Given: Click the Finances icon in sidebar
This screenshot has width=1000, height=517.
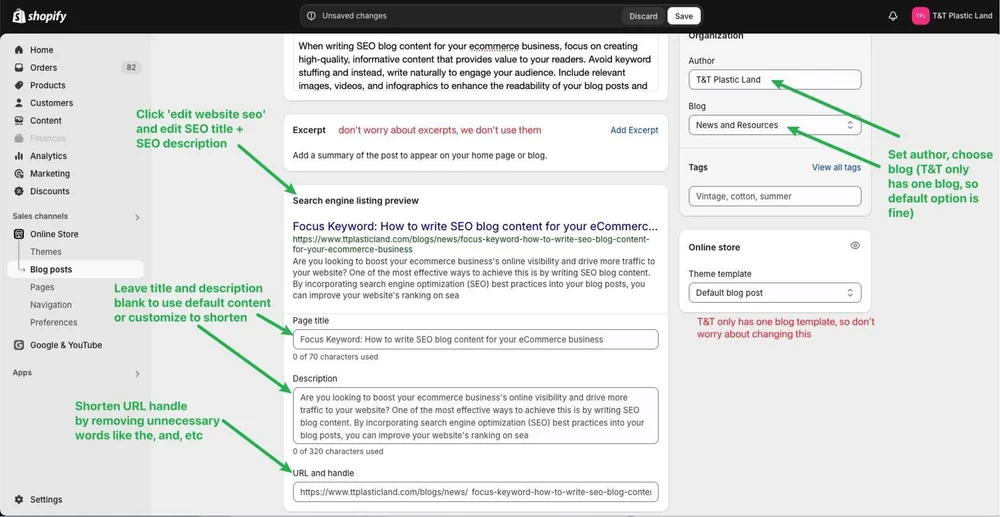Looking at the screenshot, I should click(x=18, y=138).
